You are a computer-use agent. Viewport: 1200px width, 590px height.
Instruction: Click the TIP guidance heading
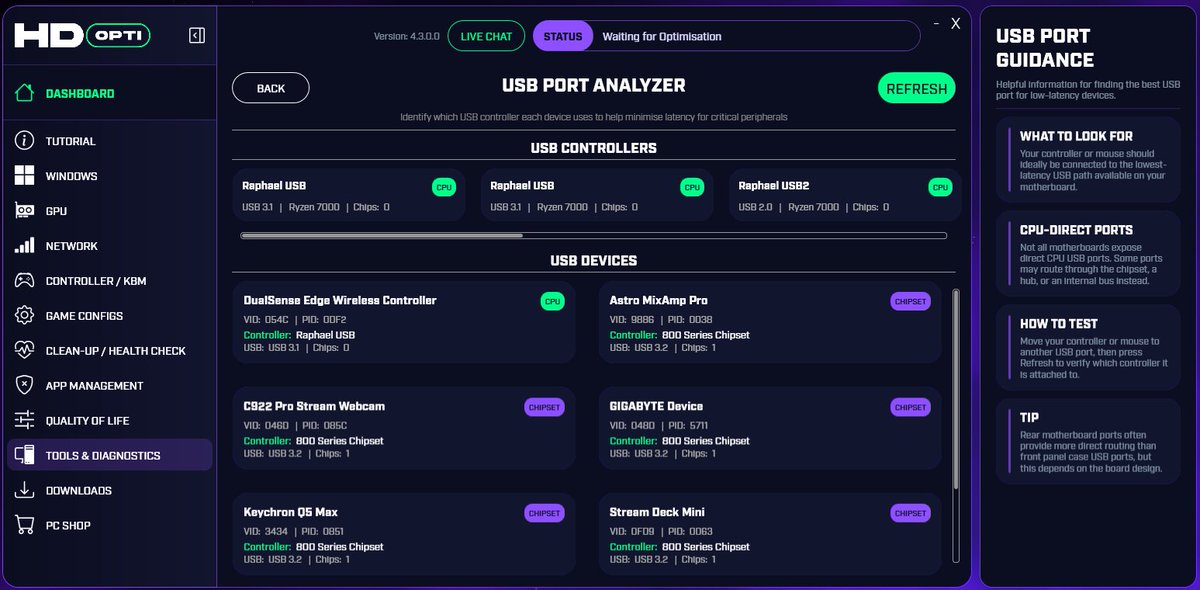pyautogui.click(x=1029, y=418)
